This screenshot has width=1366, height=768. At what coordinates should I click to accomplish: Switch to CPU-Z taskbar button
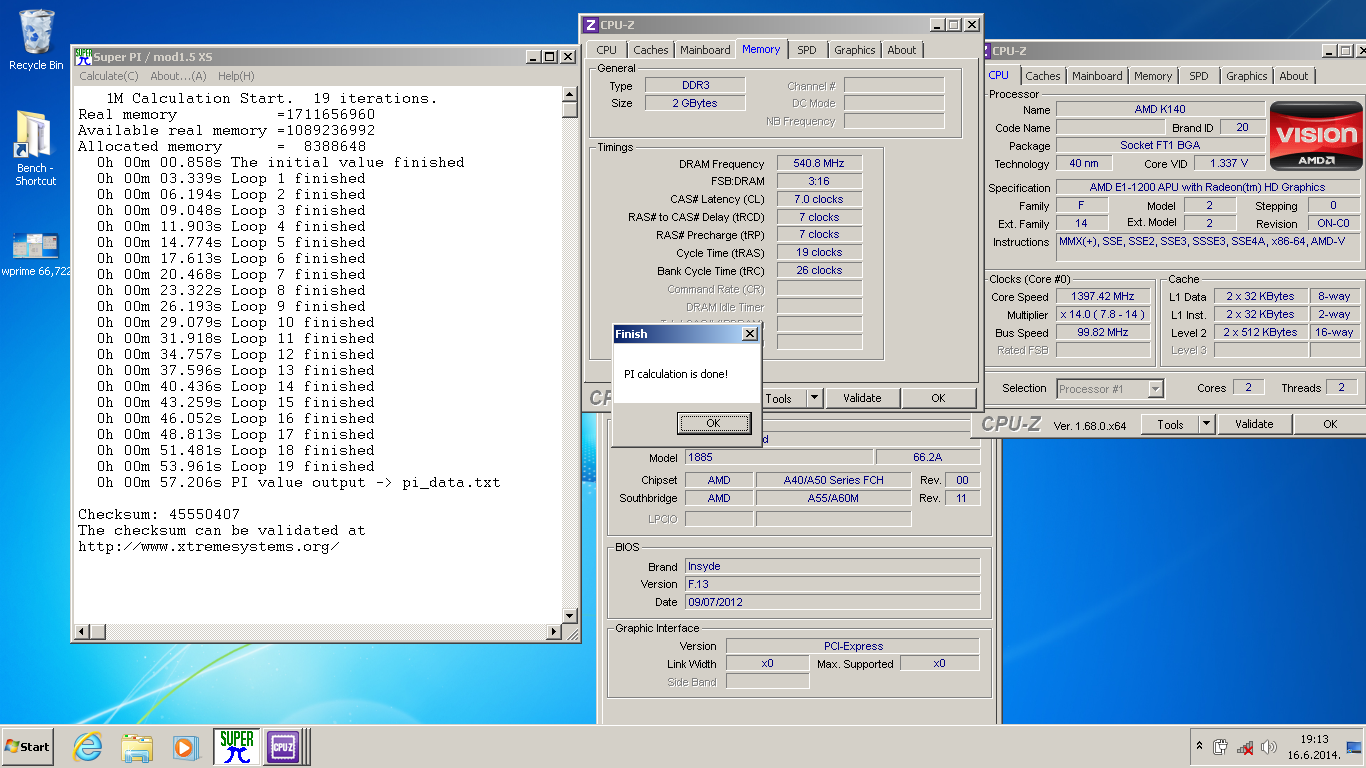[x=283, y=747]
